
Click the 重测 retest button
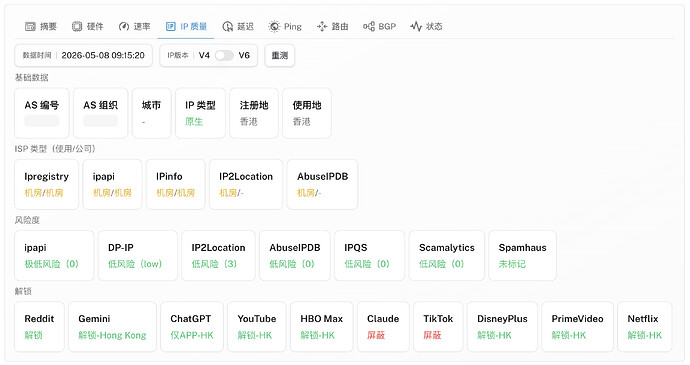coord(279,55)
